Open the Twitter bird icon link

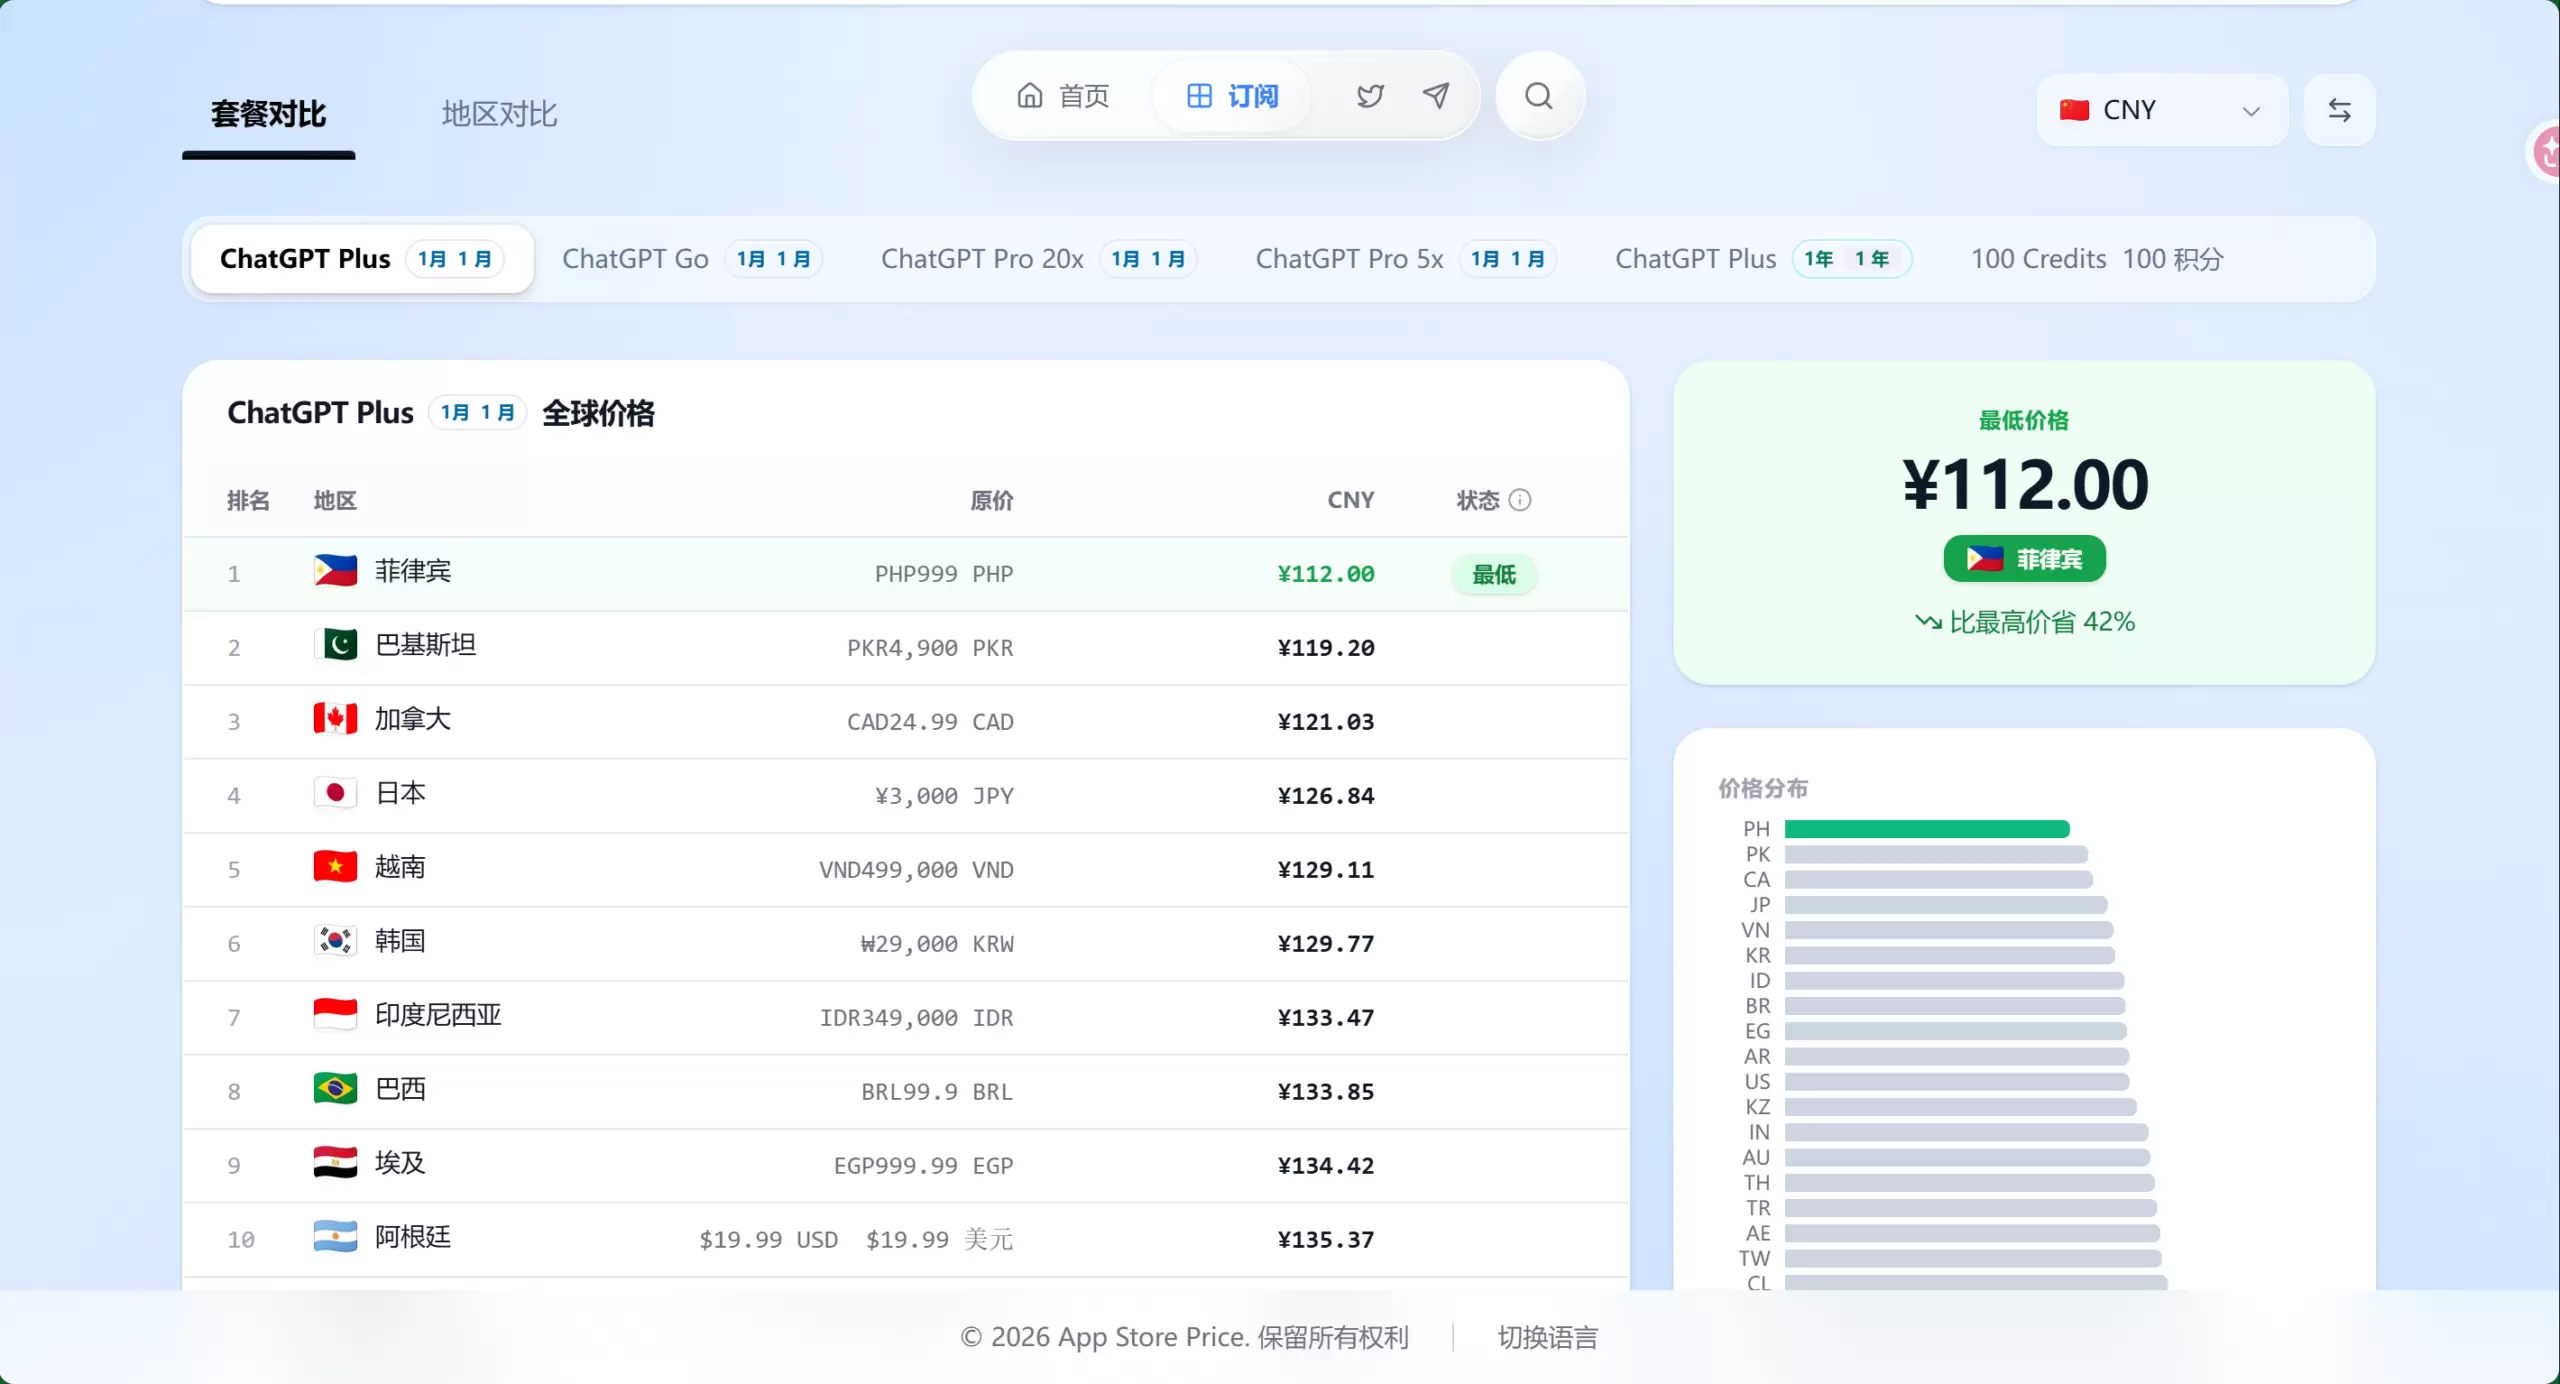[1370, 96]
